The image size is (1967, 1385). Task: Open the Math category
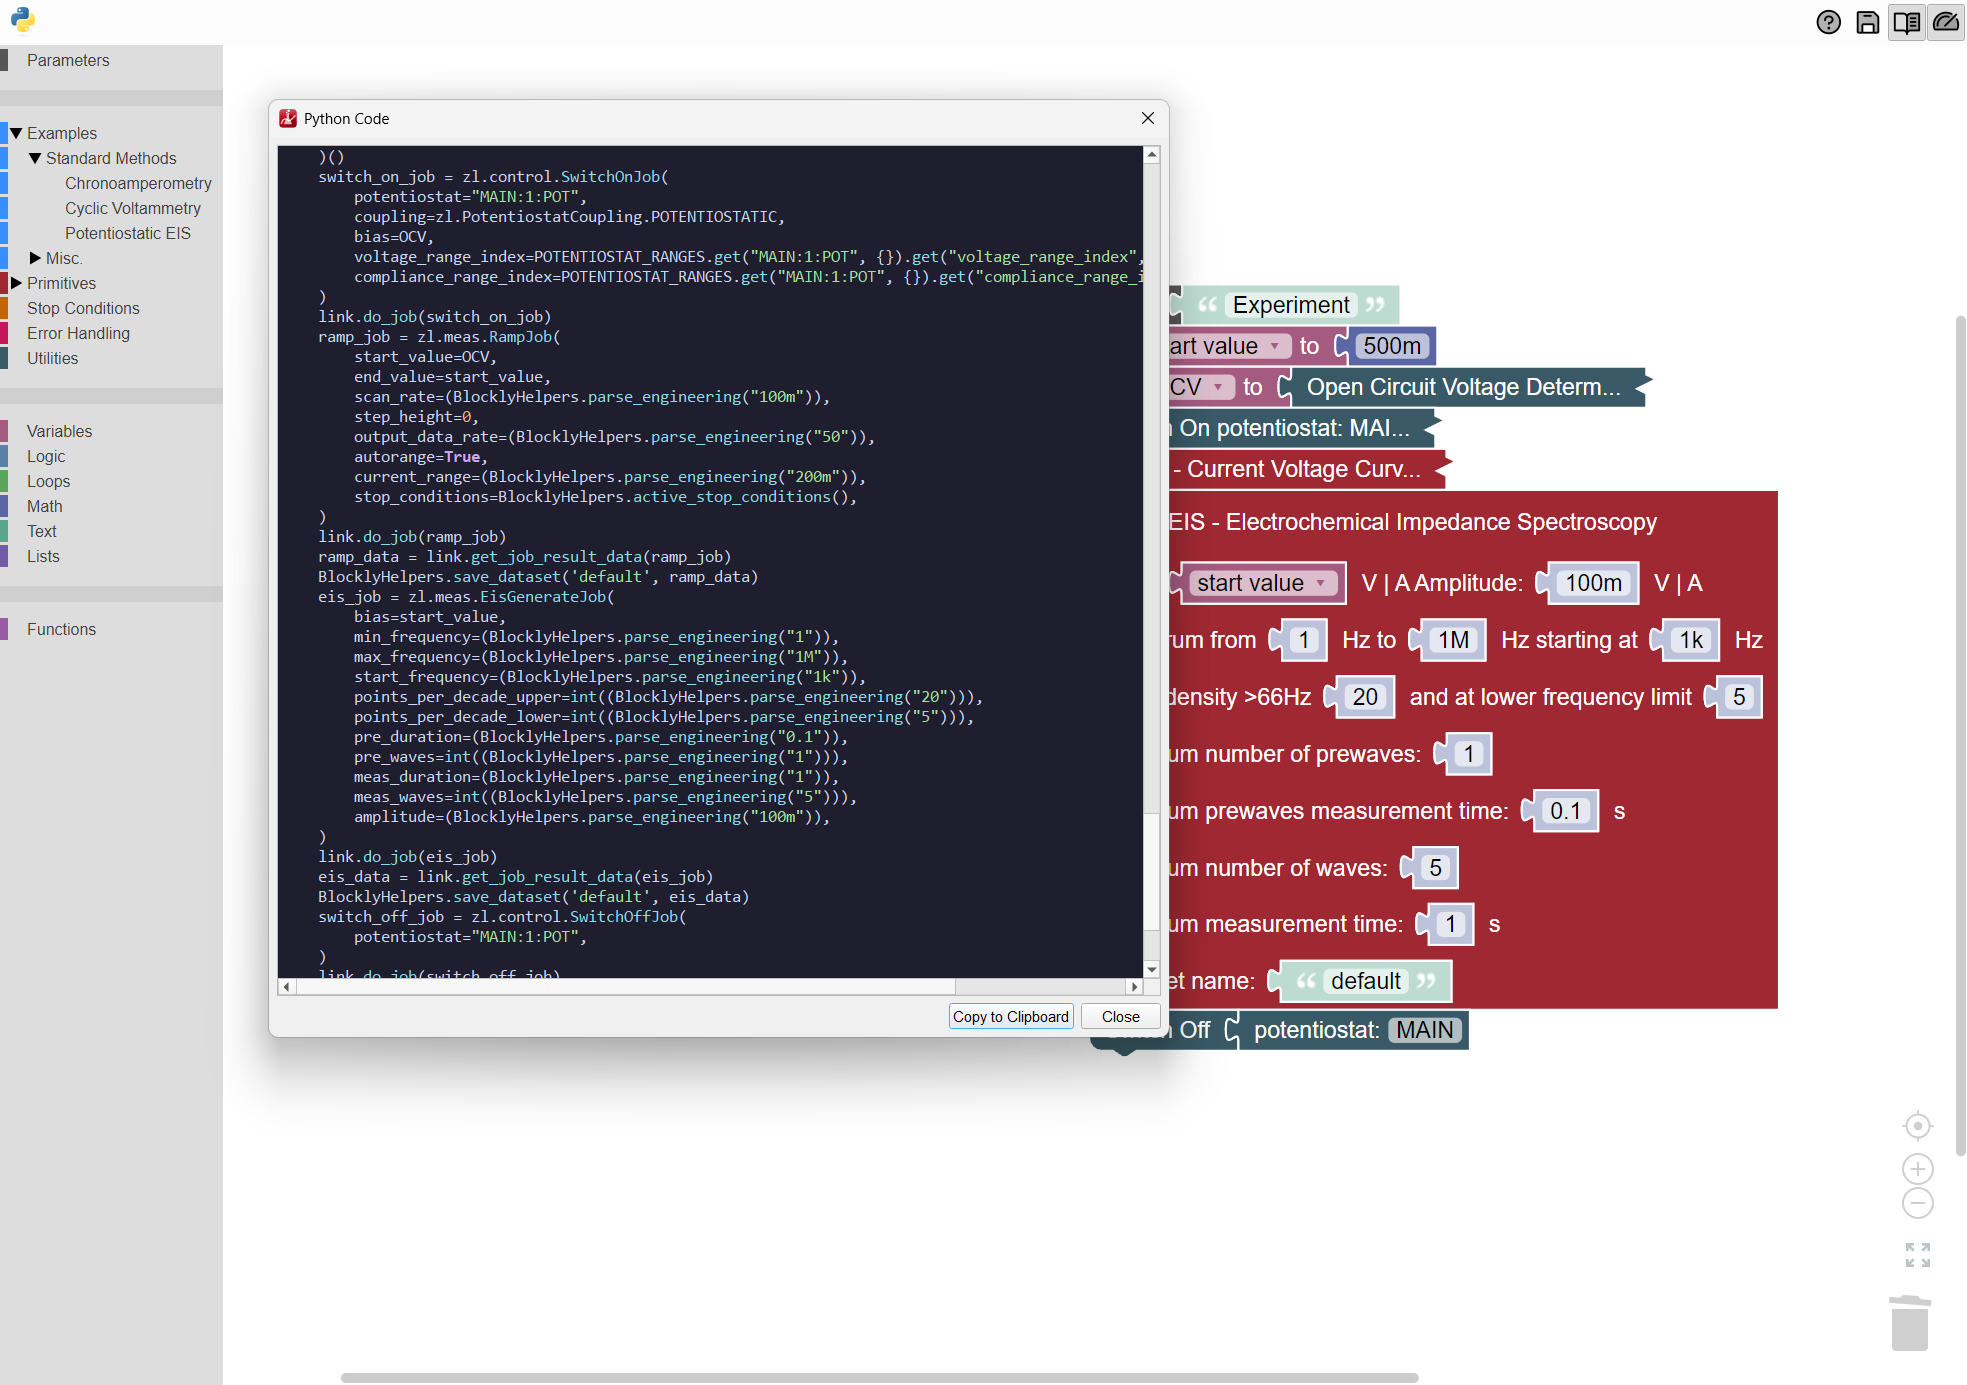coord(44,506)
